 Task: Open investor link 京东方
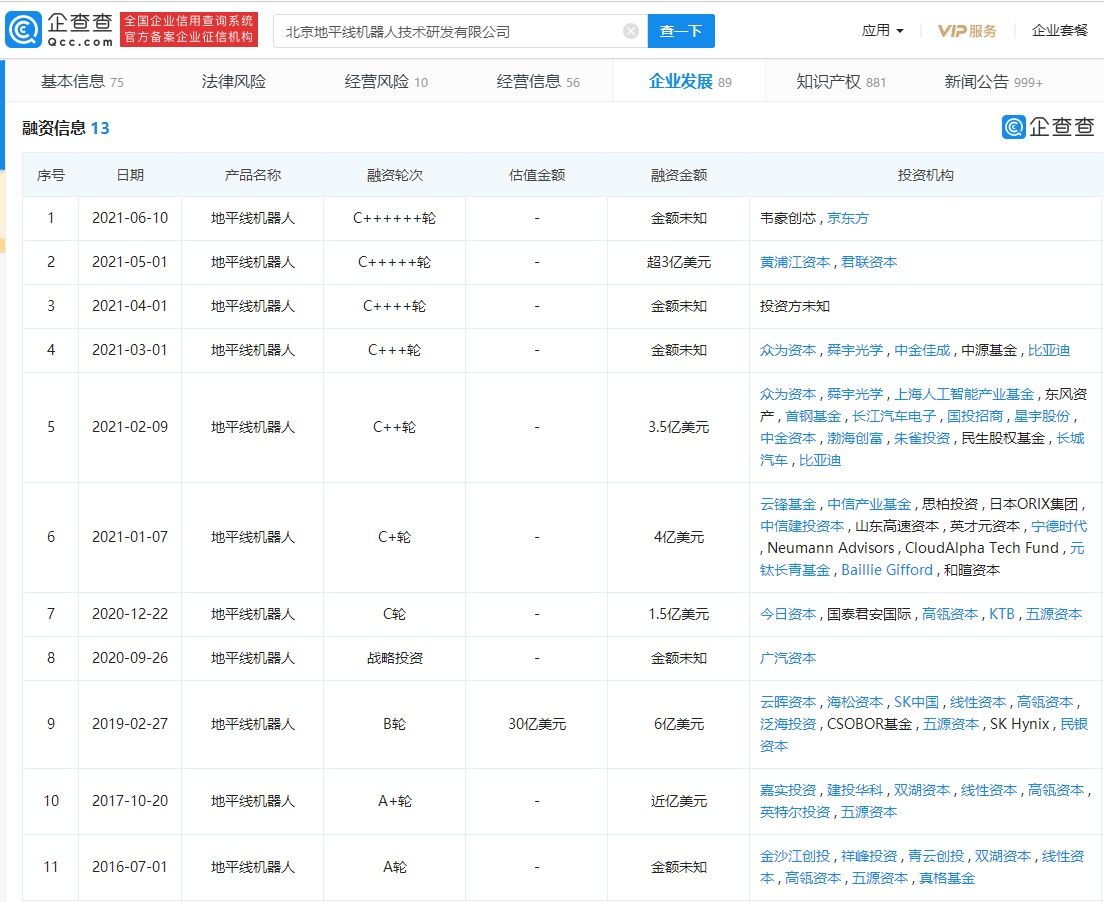pyautogui.click(x=848, y=218)
